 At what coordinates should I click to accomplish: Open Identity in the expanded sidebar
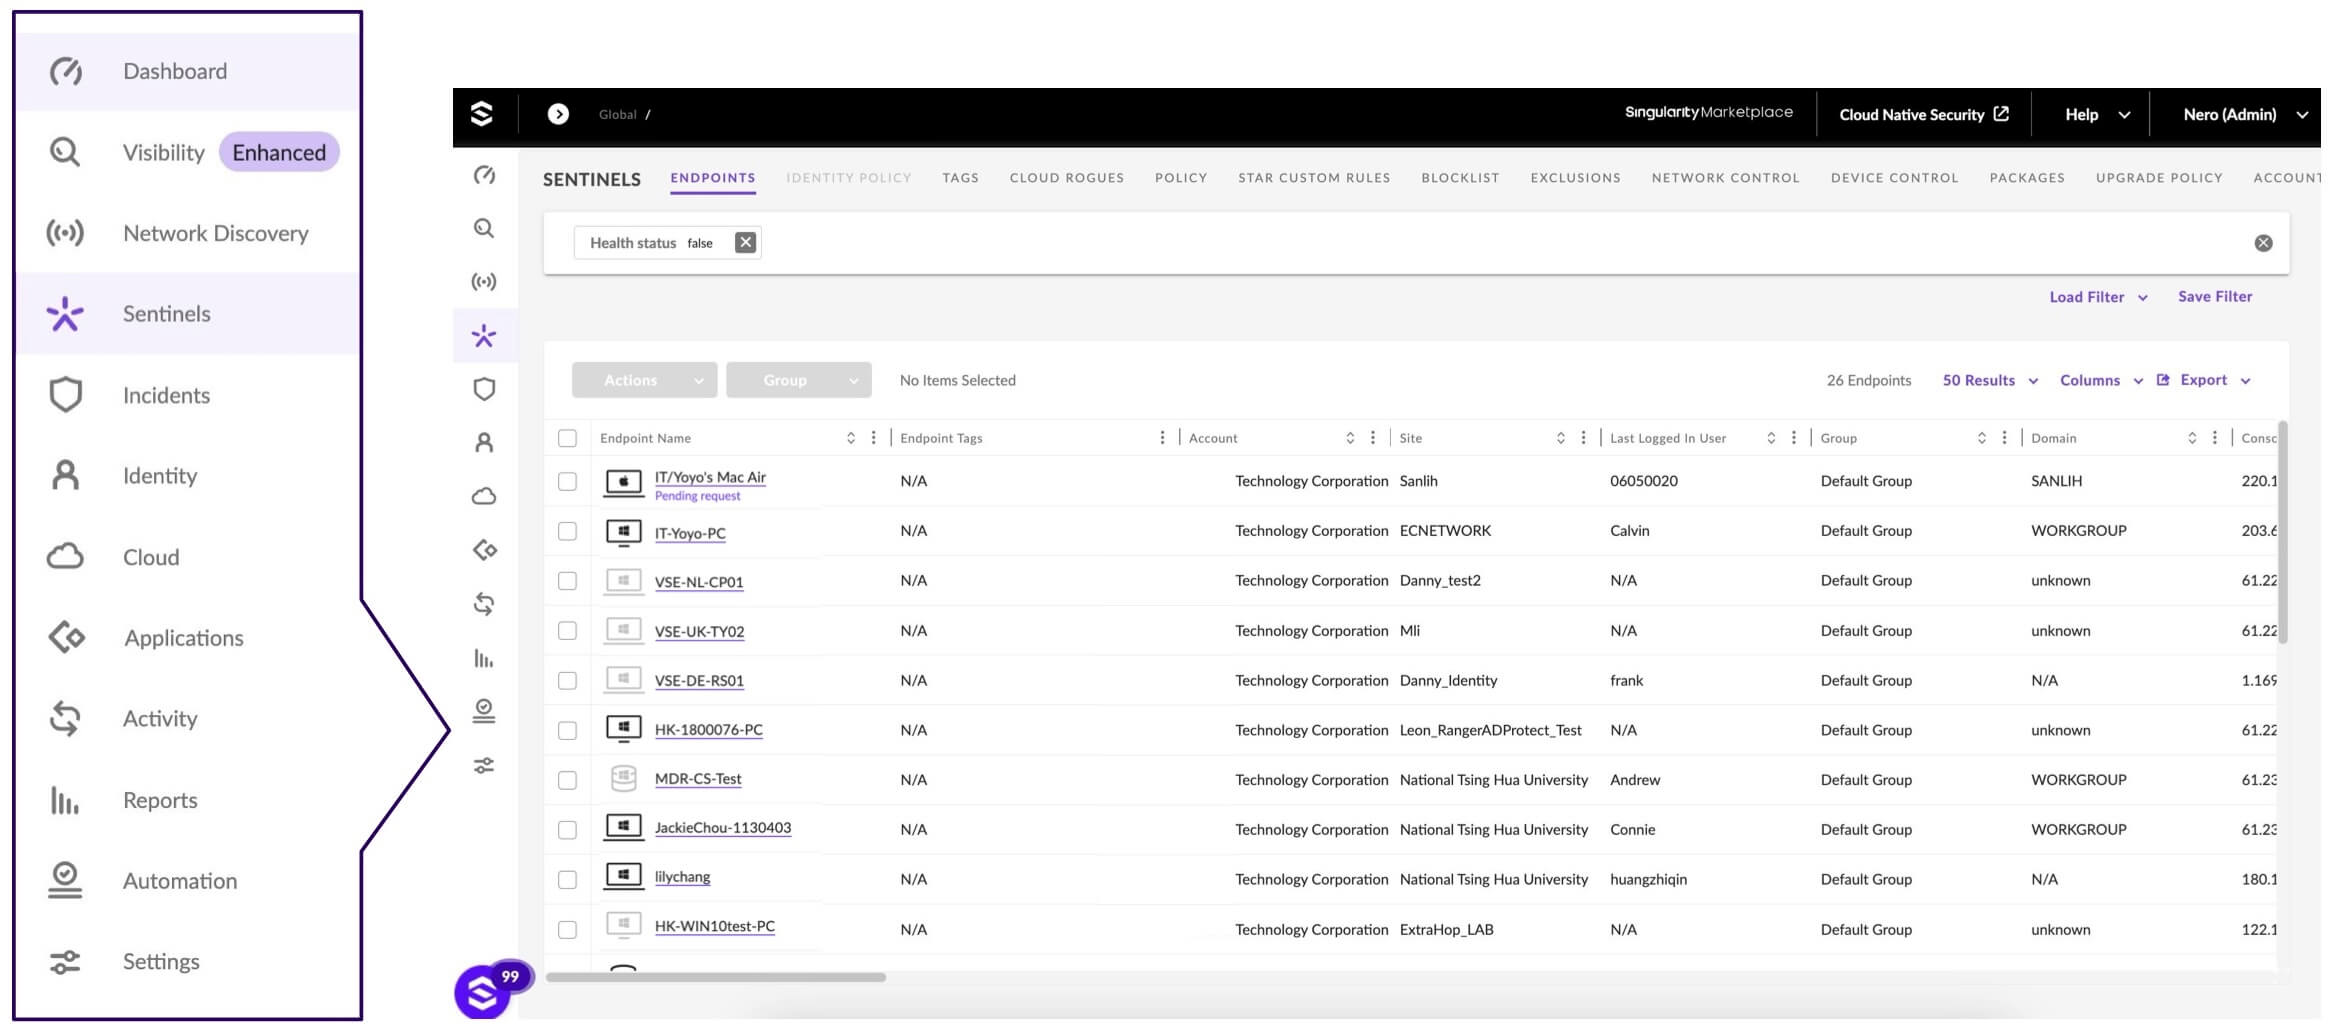188,476
